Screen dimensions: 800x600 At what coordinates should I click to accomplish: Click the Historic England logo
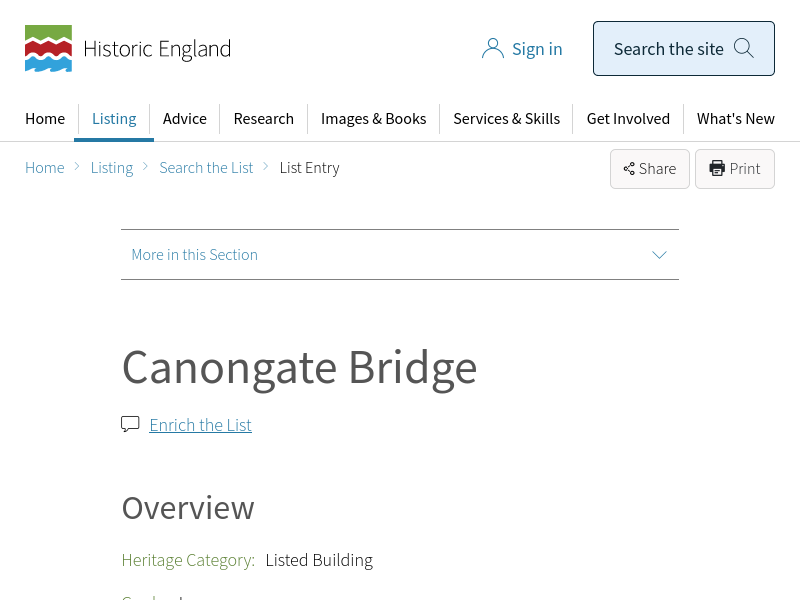pyautogui.click(x=127, y=49)
